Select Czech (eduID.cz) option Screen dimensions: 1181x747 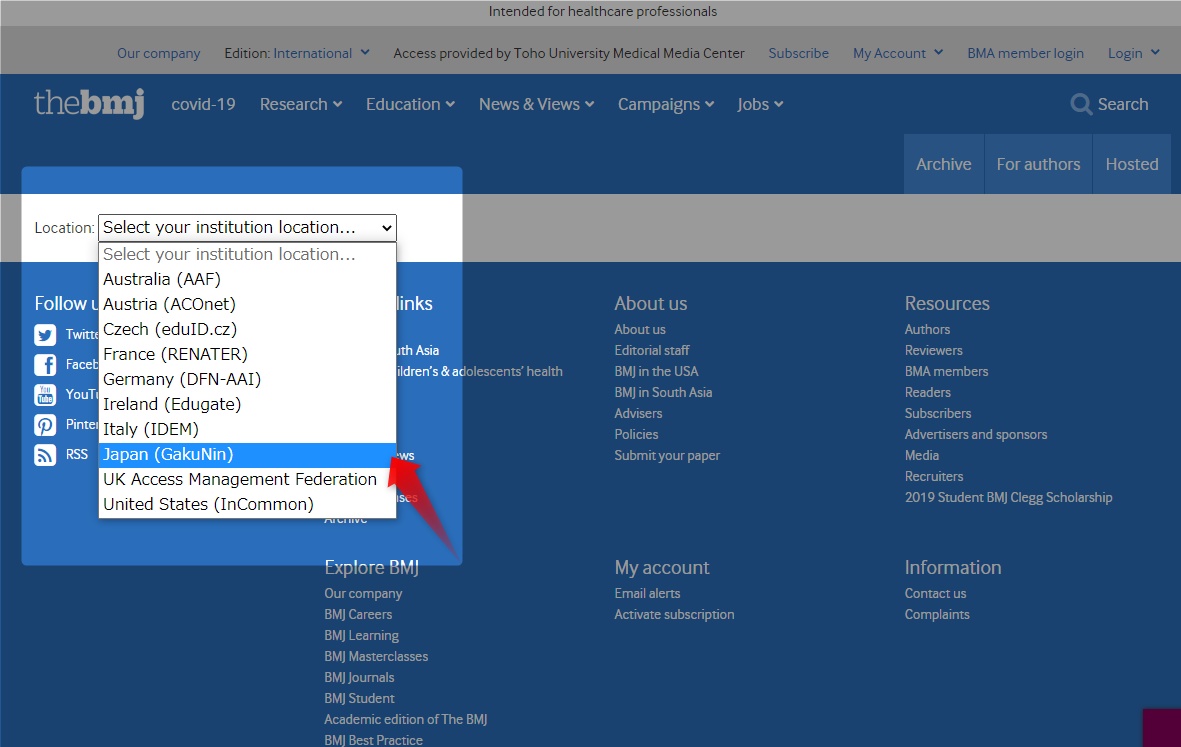pos(247,329)
